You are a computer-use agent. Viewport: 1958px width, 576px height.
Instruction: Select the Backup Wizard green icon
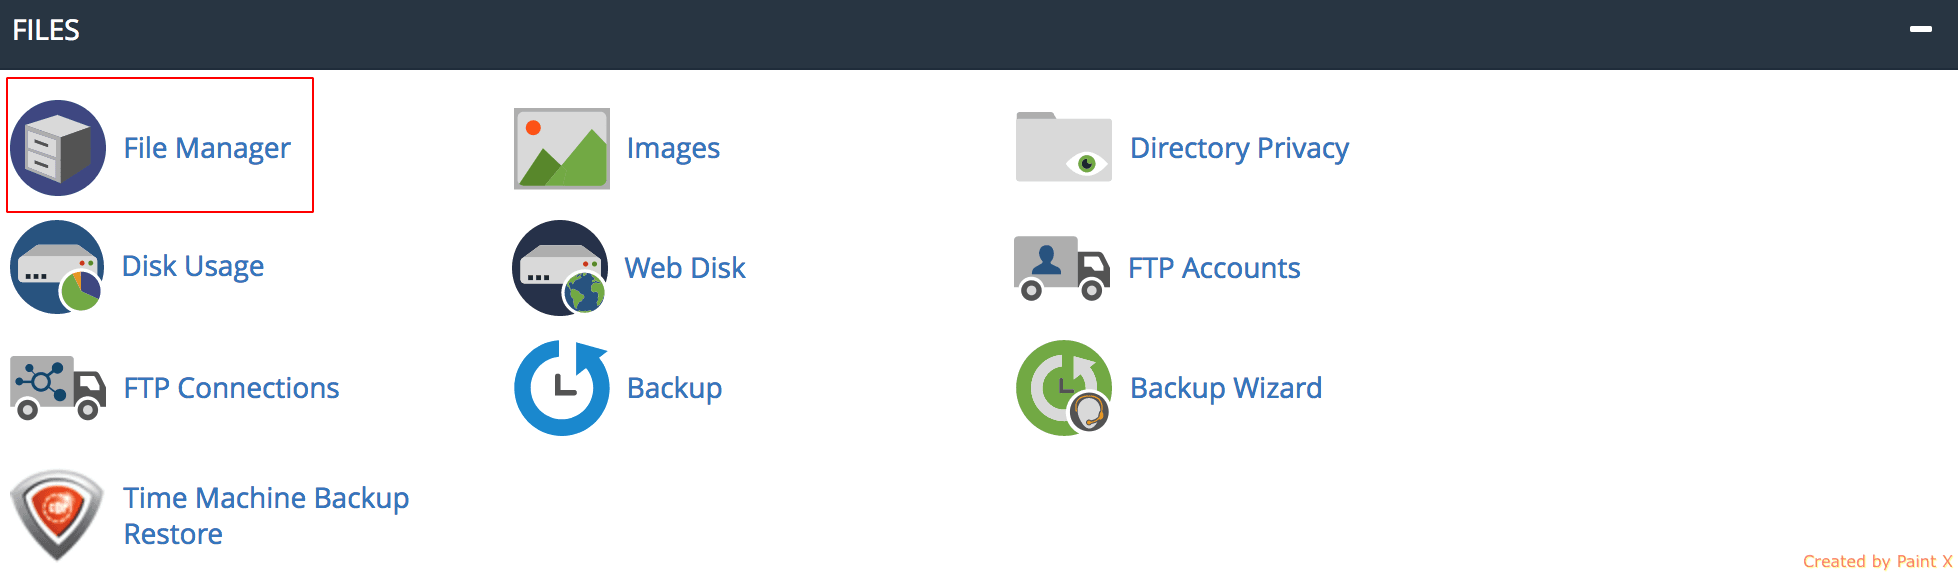point(1063,388)
